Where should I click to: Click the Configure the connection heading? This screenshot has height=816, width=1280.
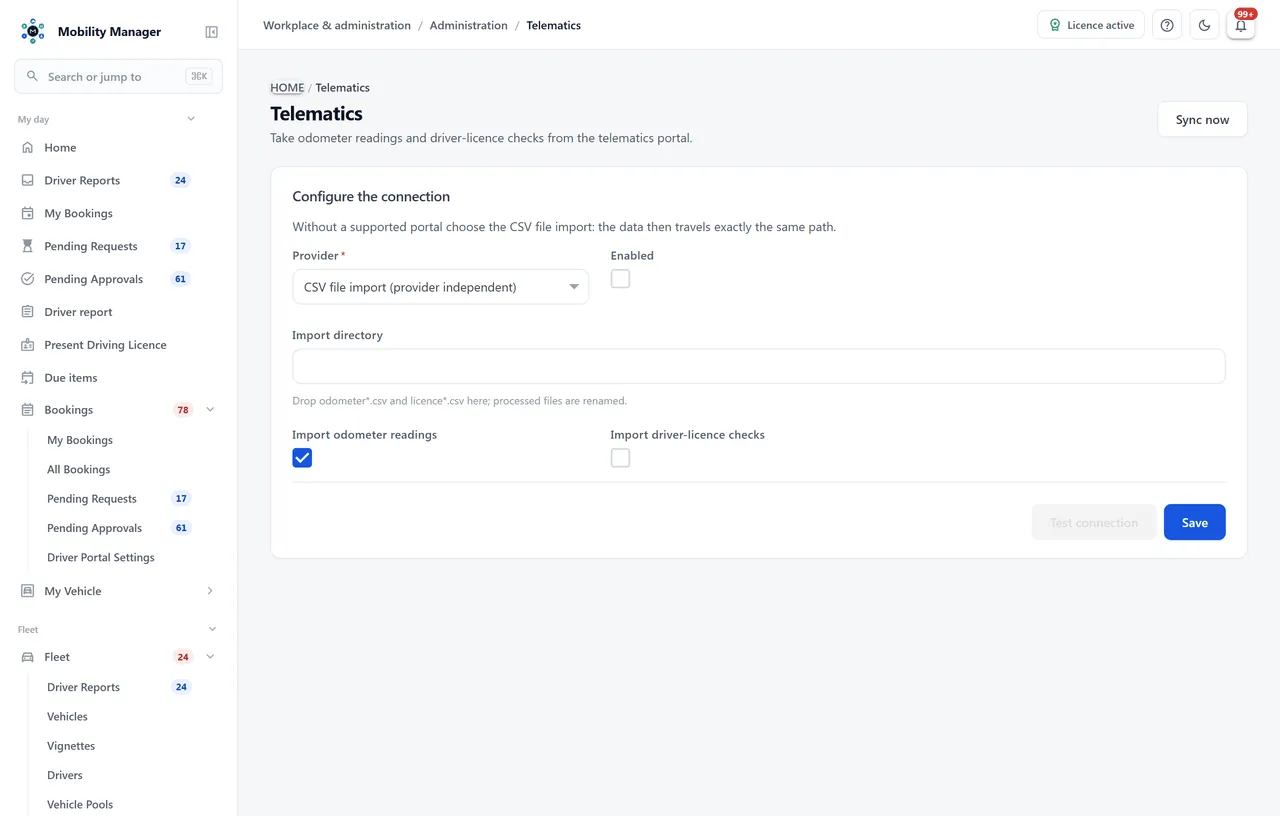point(371,197)
